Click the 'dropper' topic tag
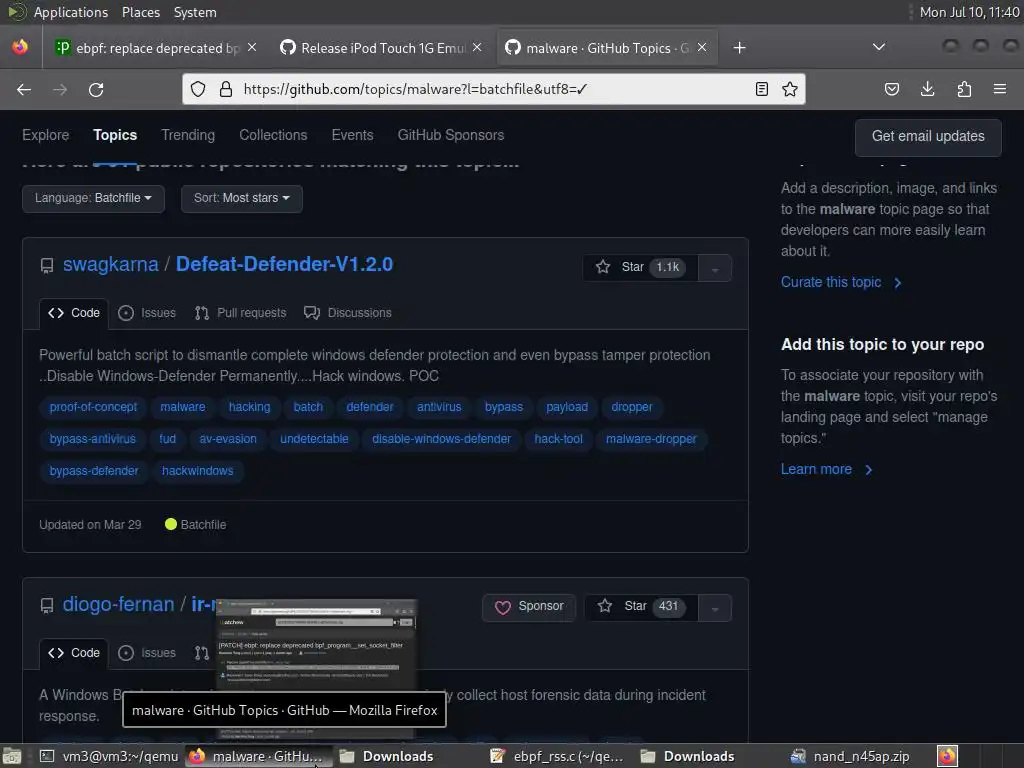 [632, 407]
